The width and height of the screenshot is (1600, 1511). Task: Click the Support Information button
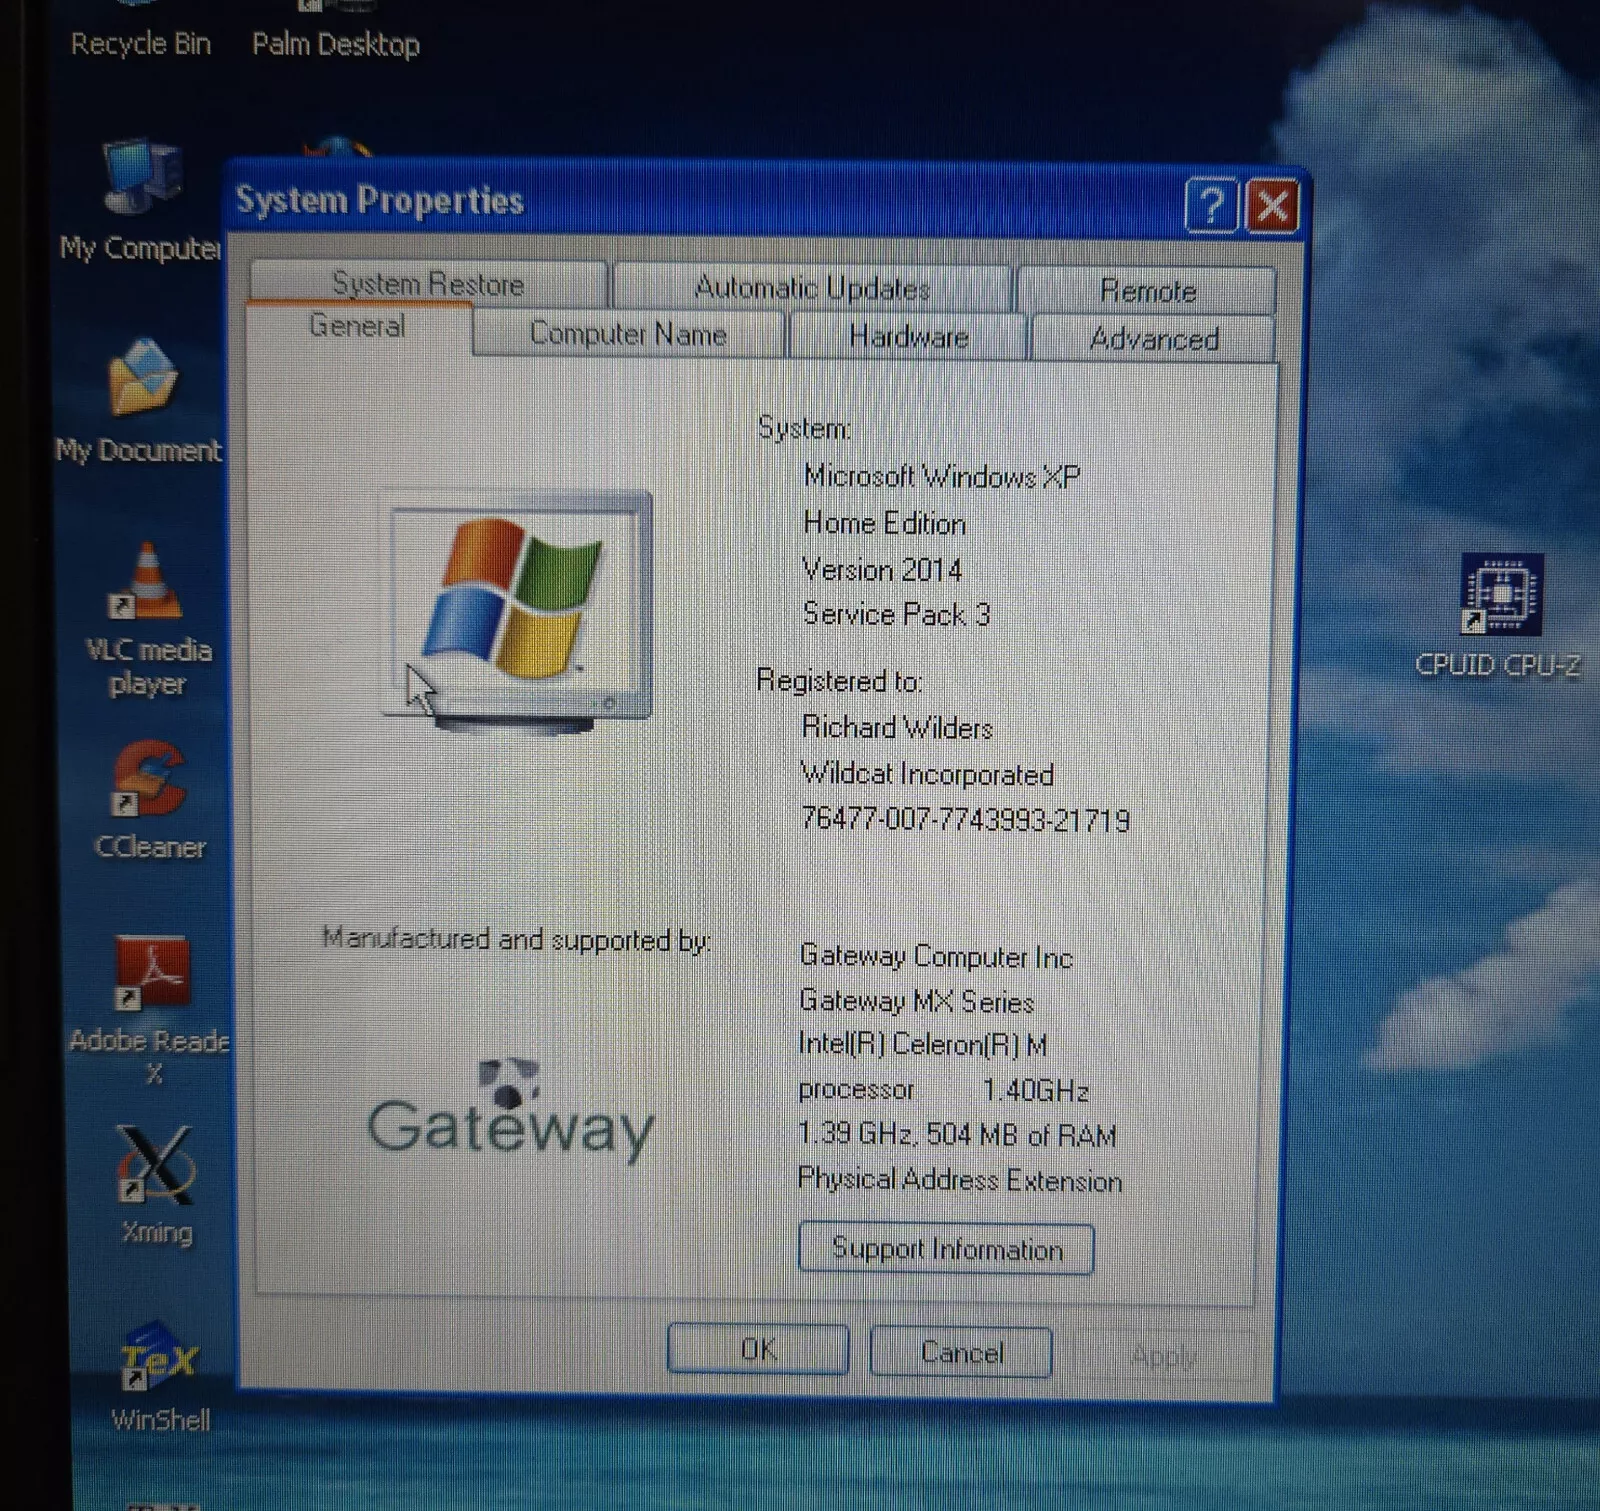(946, 1249)
